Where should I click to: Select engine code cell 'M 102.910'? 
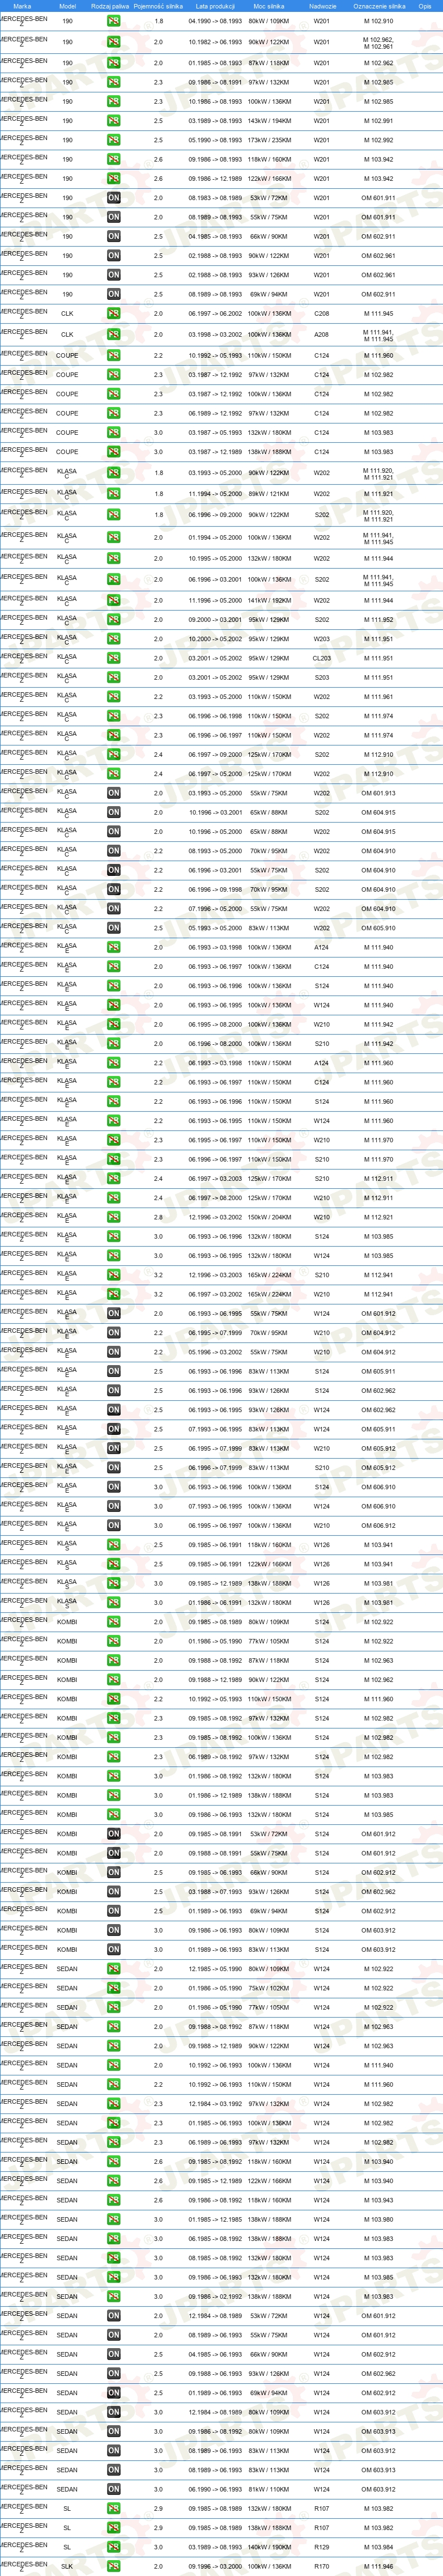coord(379,21)
